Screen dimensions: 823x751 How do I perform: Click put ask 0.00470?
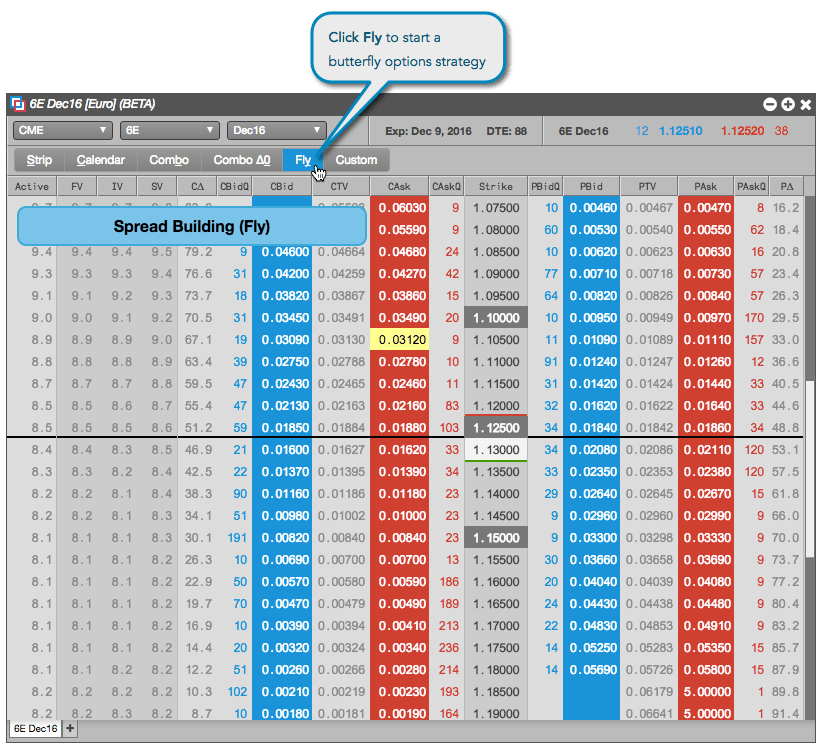click(706, 208)
